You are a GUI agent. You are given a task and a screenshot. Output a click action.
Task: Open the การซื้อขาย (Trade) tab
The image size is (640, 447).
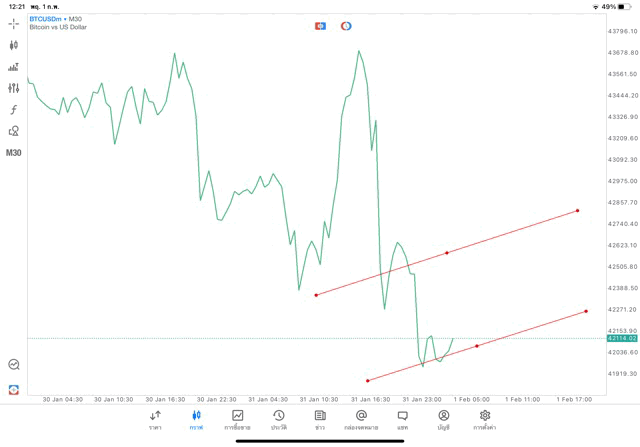[x=238, y=419]
